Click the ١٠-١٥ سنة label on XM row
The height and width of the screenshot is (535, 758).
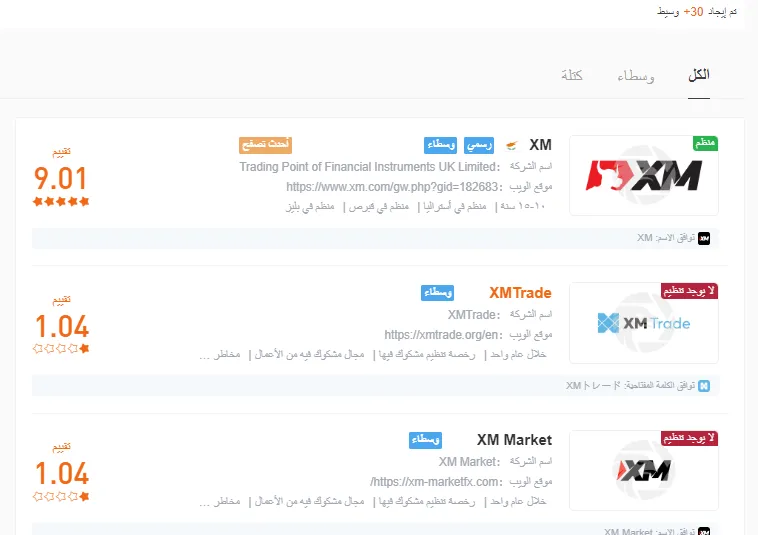click(x=524, y=206)
